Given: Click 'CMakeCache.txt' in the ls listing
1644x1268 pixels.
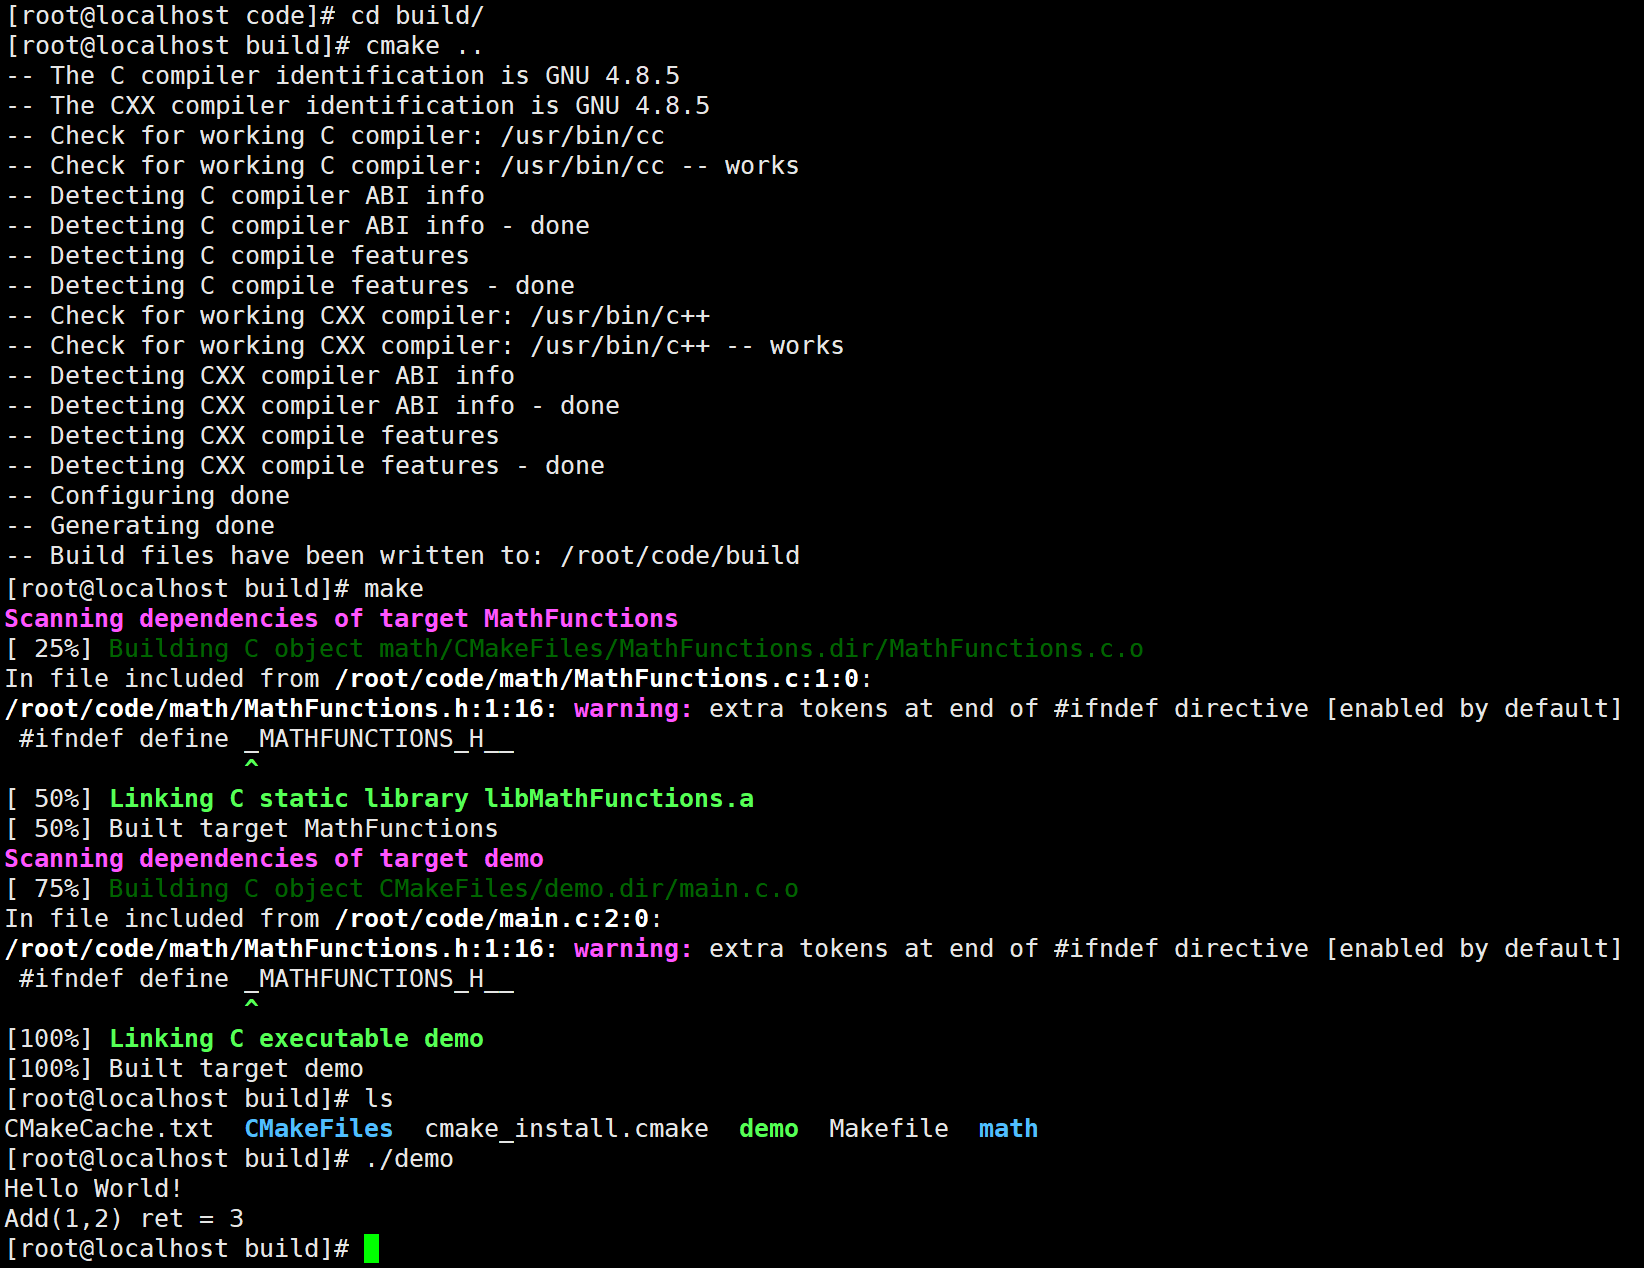Looking at the screenshot, I should [109, 1129].
